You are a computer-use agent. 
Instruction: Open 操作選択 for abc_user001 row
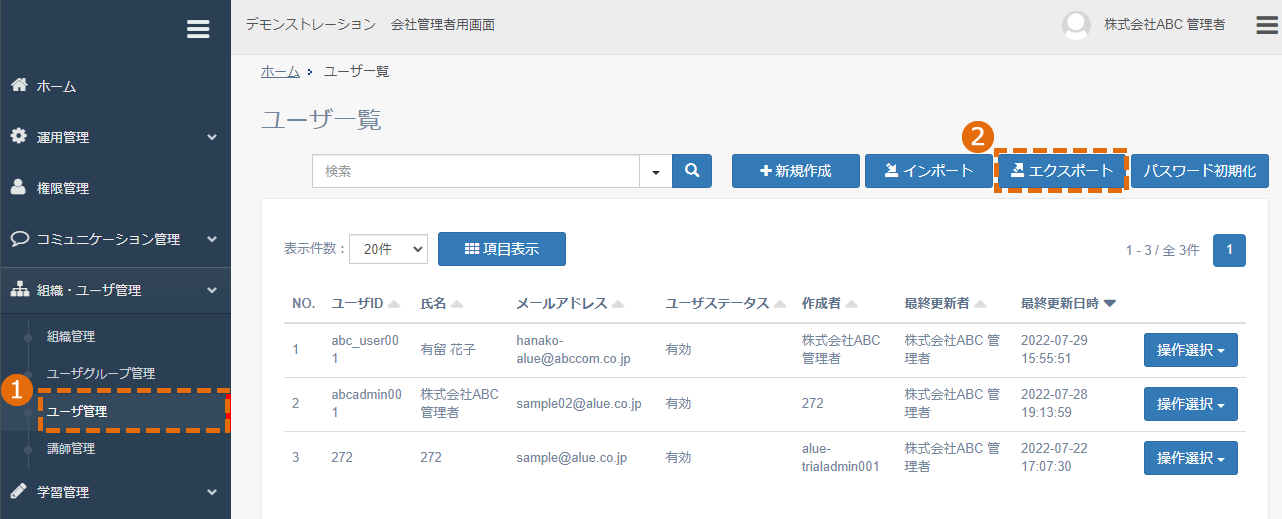point(1191,350)
